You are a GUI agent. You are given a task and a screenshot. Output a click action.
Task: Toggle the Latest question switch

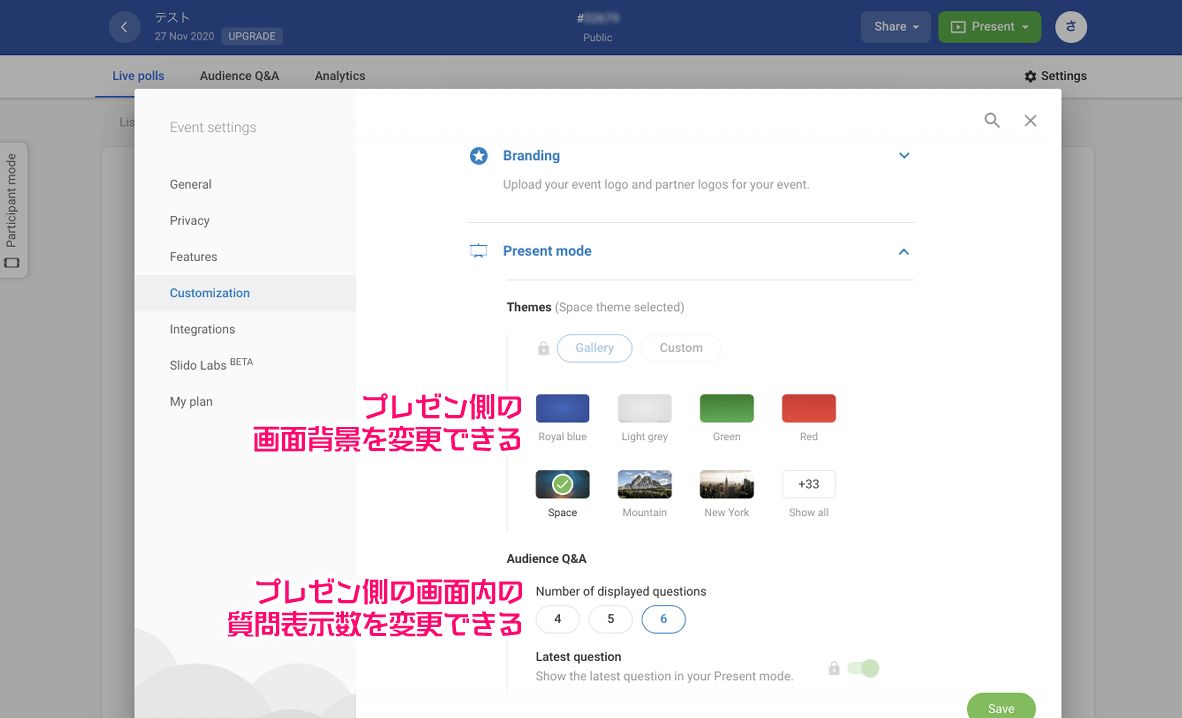click(863, 668)
